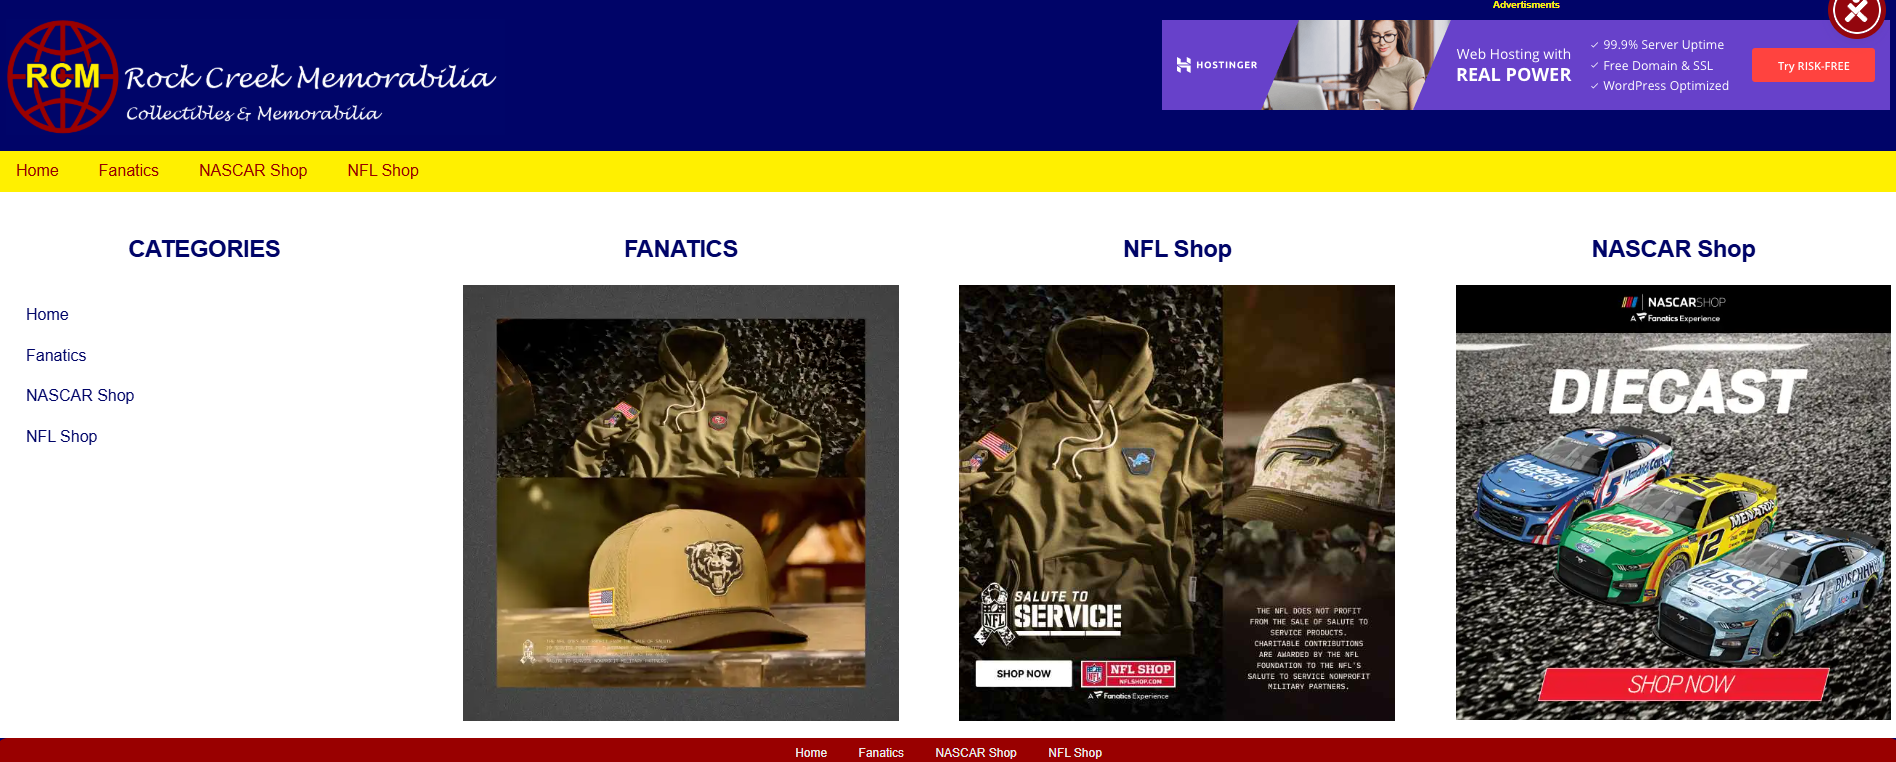Click the Hostinger logo in the ad
The height and width of the screenshot is (762, 1896).
(x=1217, y=65)
